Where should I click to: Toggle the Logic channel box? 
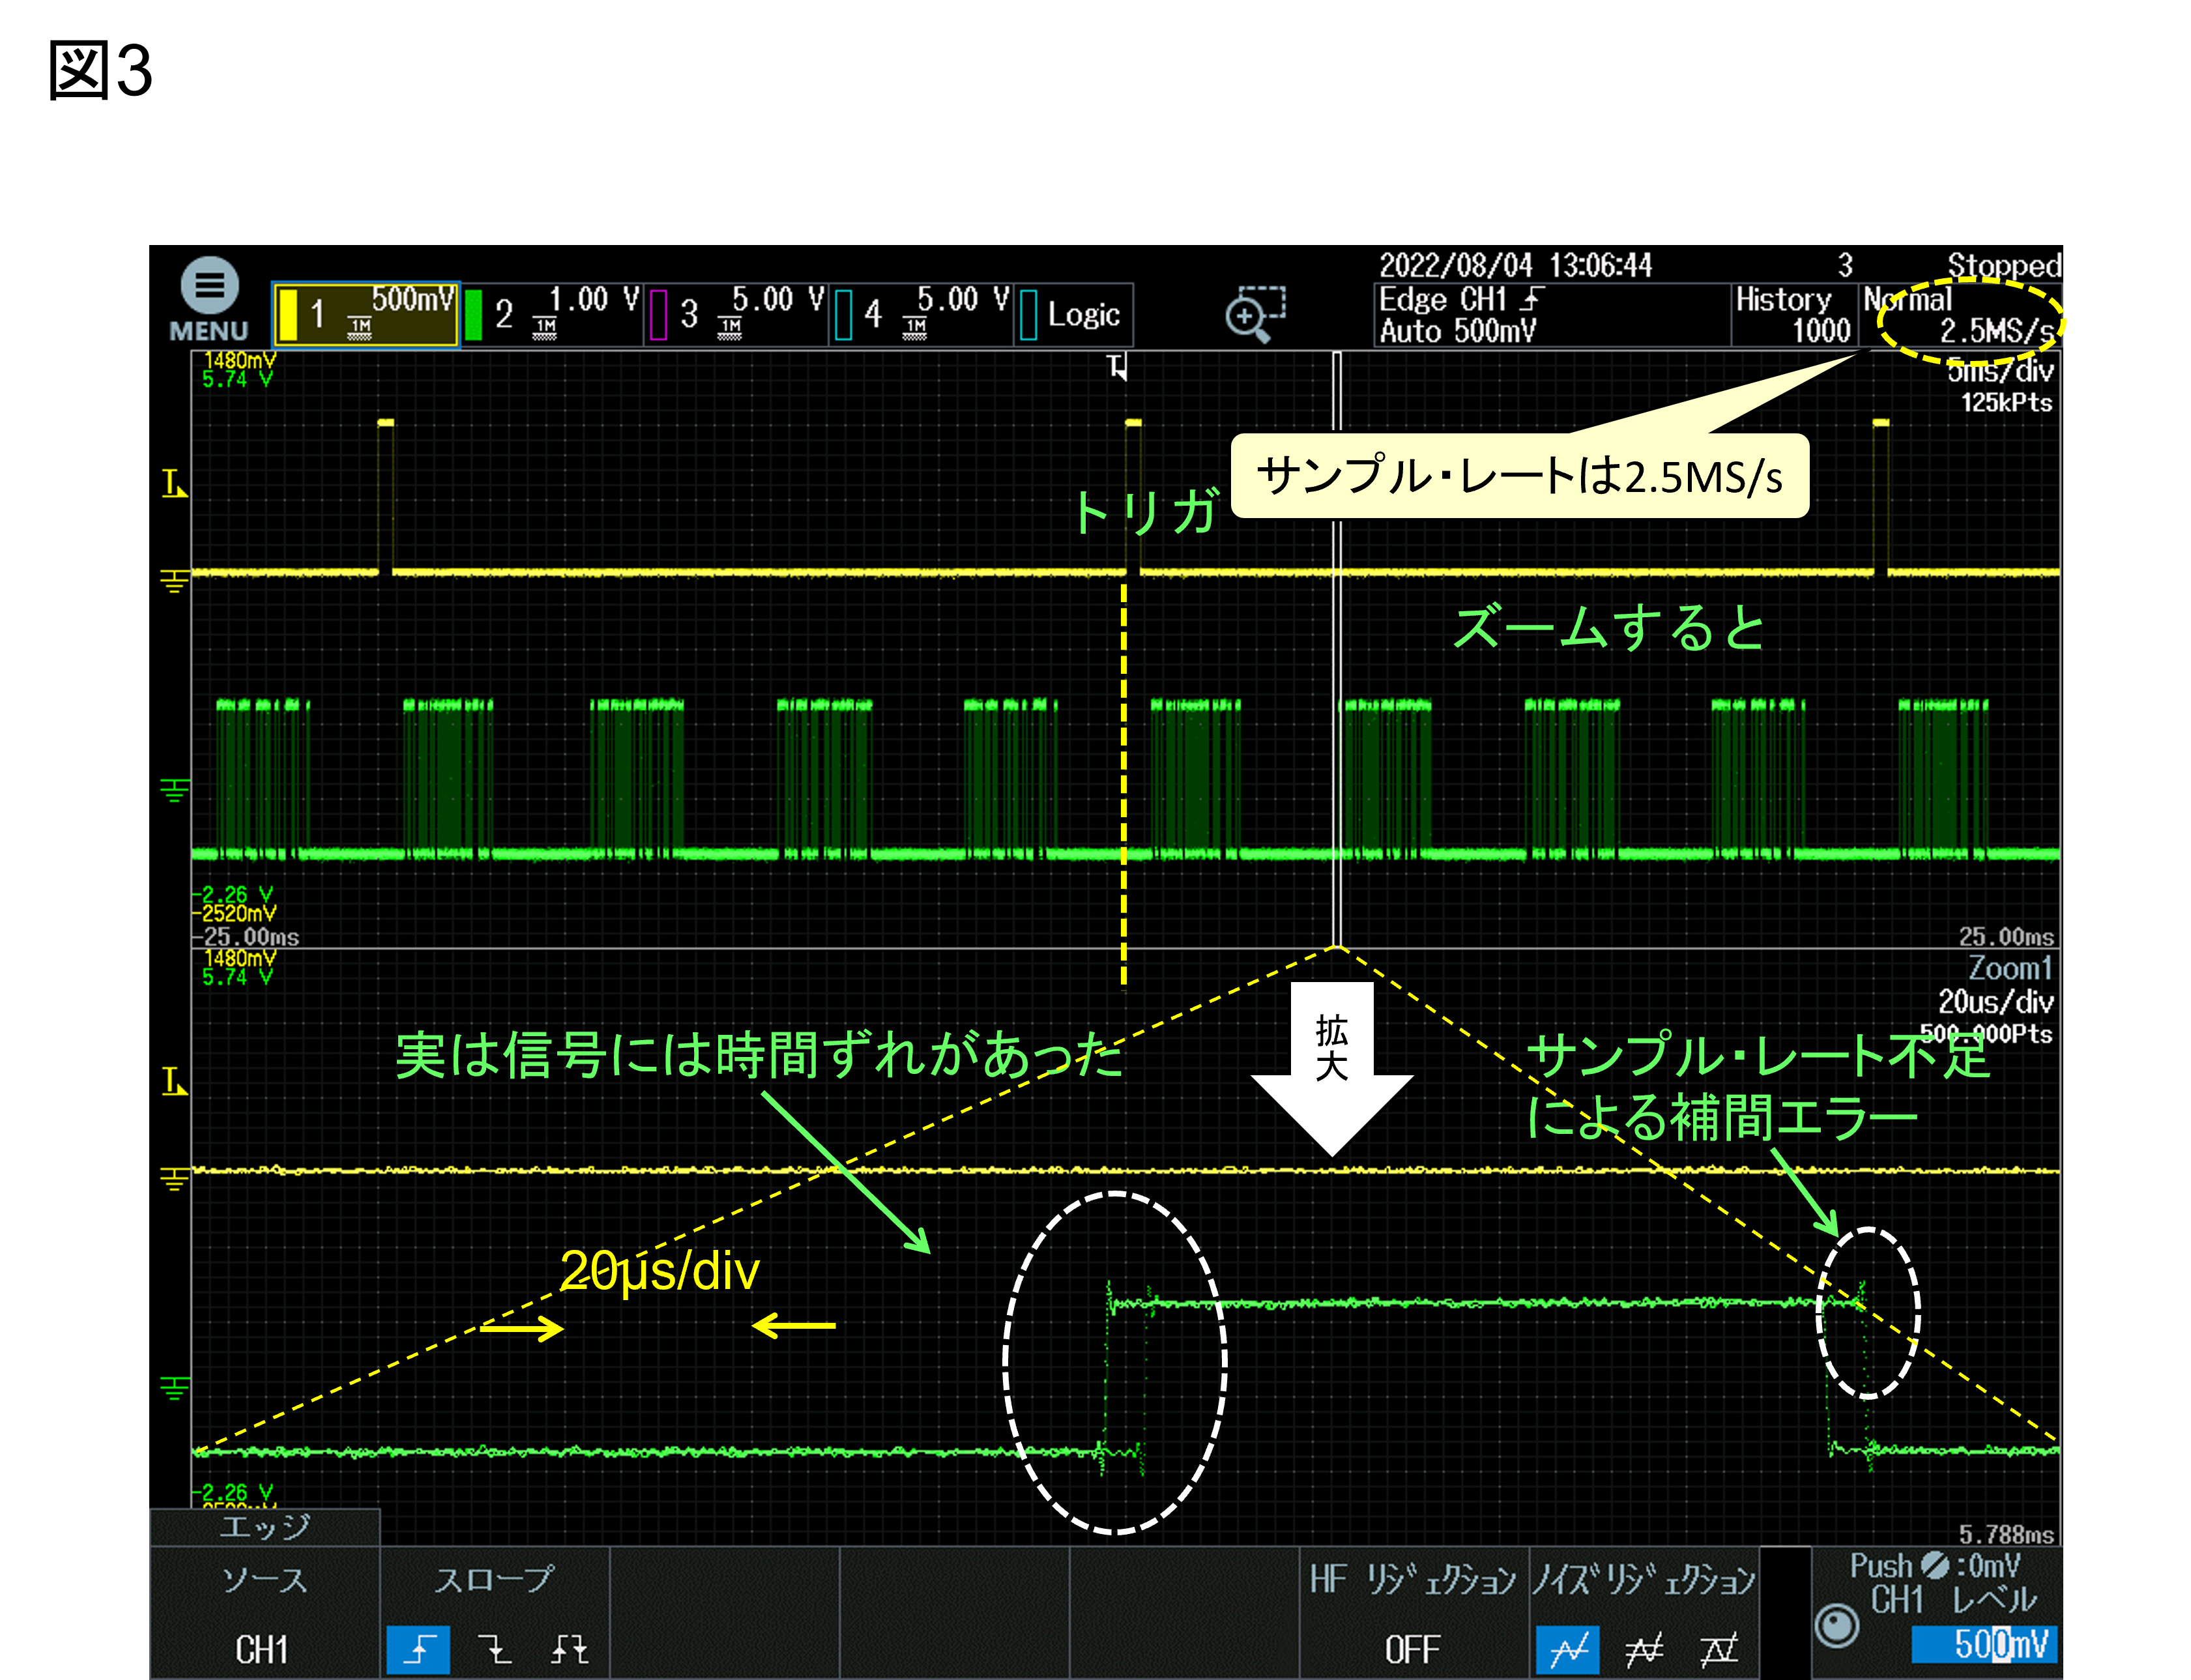click(x=1074, y=314)
